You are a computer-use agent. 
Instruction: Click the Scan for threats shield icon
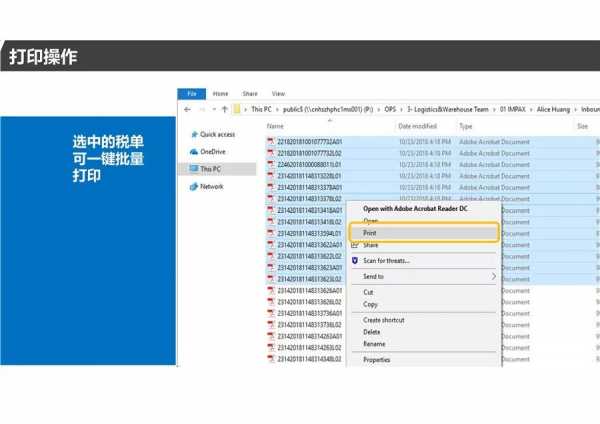tap(354, 260)
